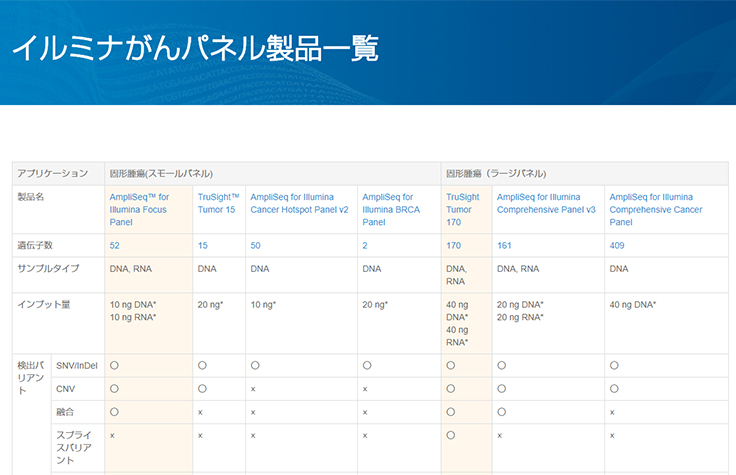This screenshot has height=475, width=736.
Task: Select the page title イルミナがんパネル製品一覧
Action: [x=195, y=48]
